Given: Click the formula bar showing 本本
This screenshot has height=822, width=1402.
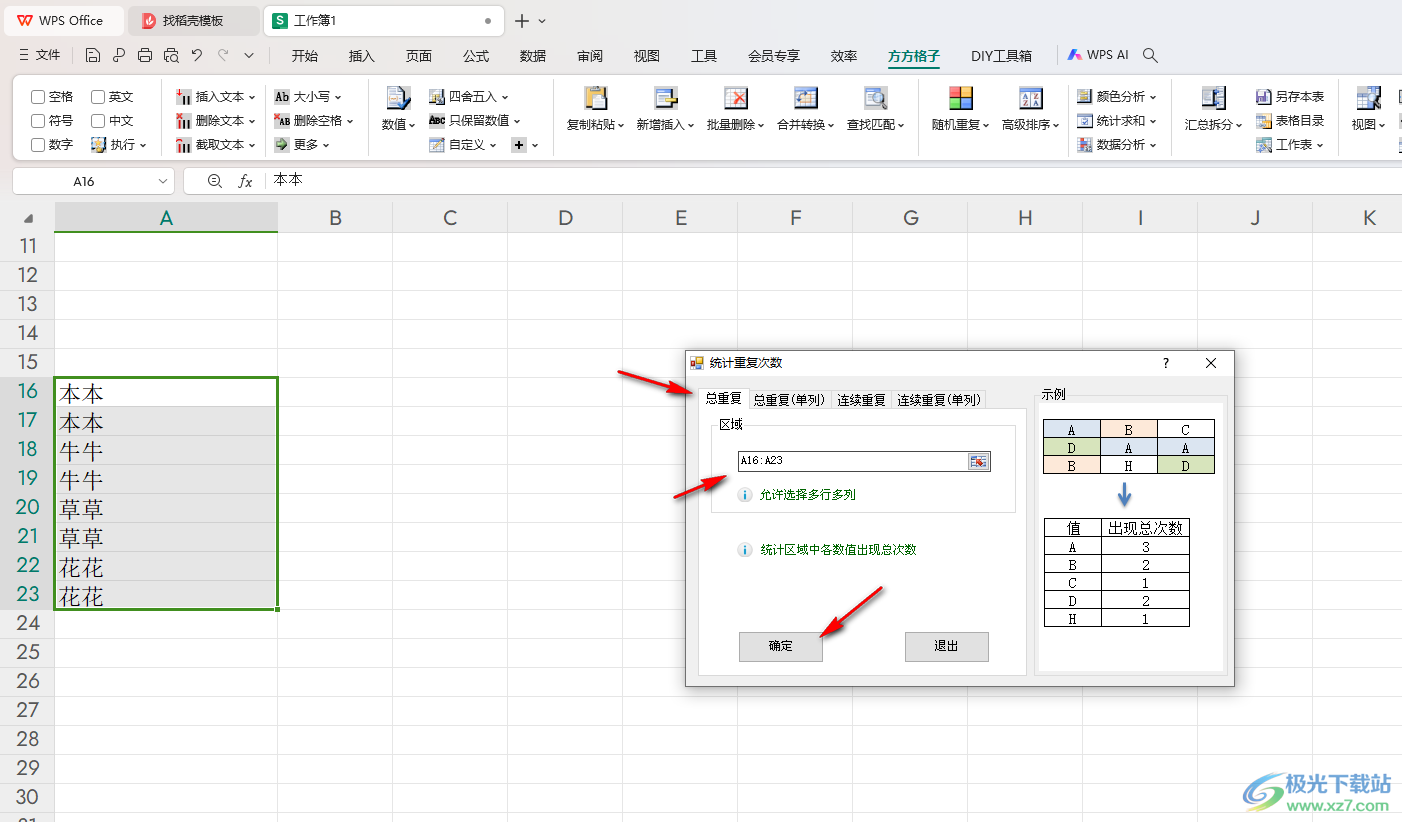Looking at the screenshot, I should click(x=835, y=181).
